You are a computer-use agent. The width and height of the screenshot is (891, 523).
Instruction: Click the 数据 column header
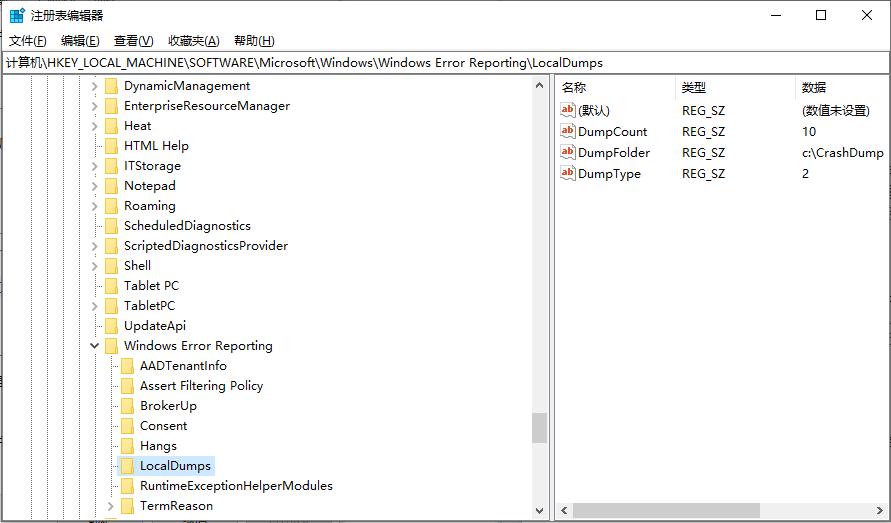point(842,88)
